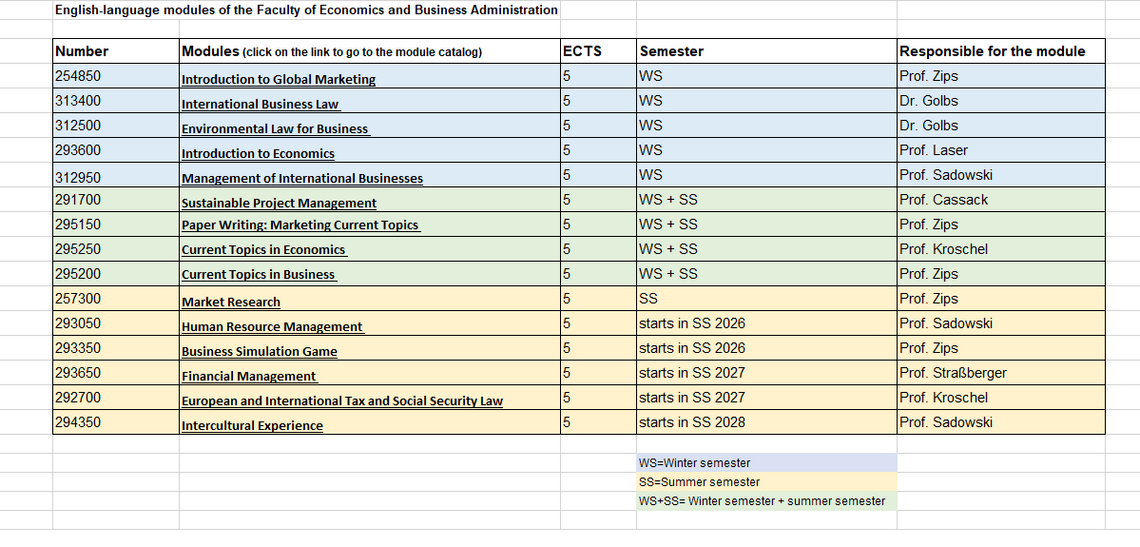Open the Current Topics in Economics link
The image size is (1140, 547).
pos(264,250)
